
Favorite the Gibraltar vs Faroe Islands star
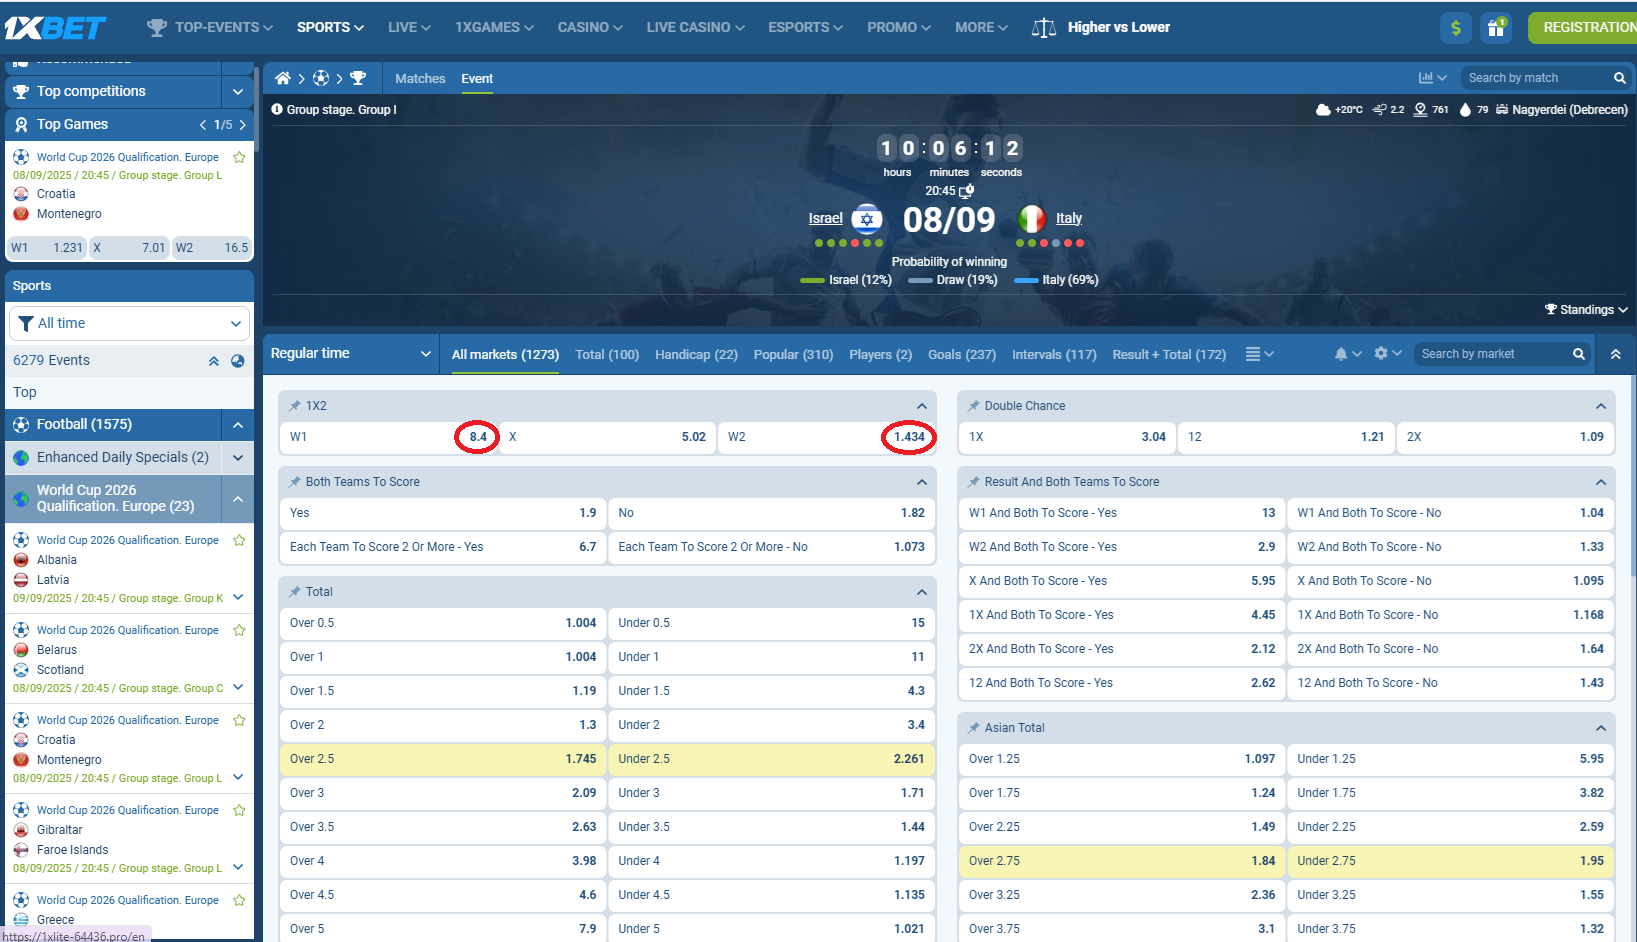coord(239,810)
